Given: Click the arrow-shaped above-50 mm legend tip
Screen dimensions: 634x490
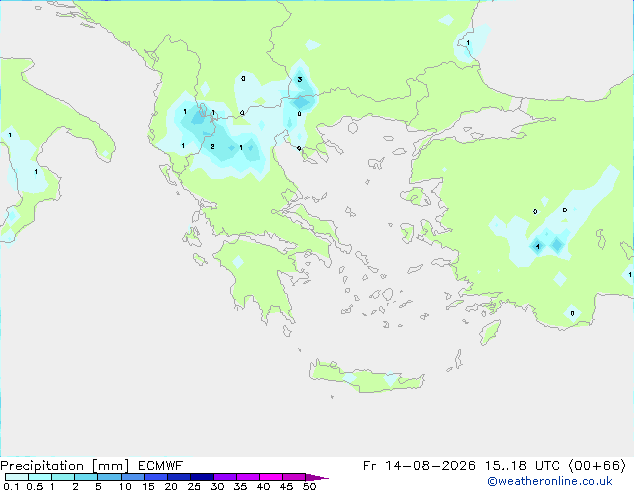Looking at the screenshot, I should click(x=317, y=477).
